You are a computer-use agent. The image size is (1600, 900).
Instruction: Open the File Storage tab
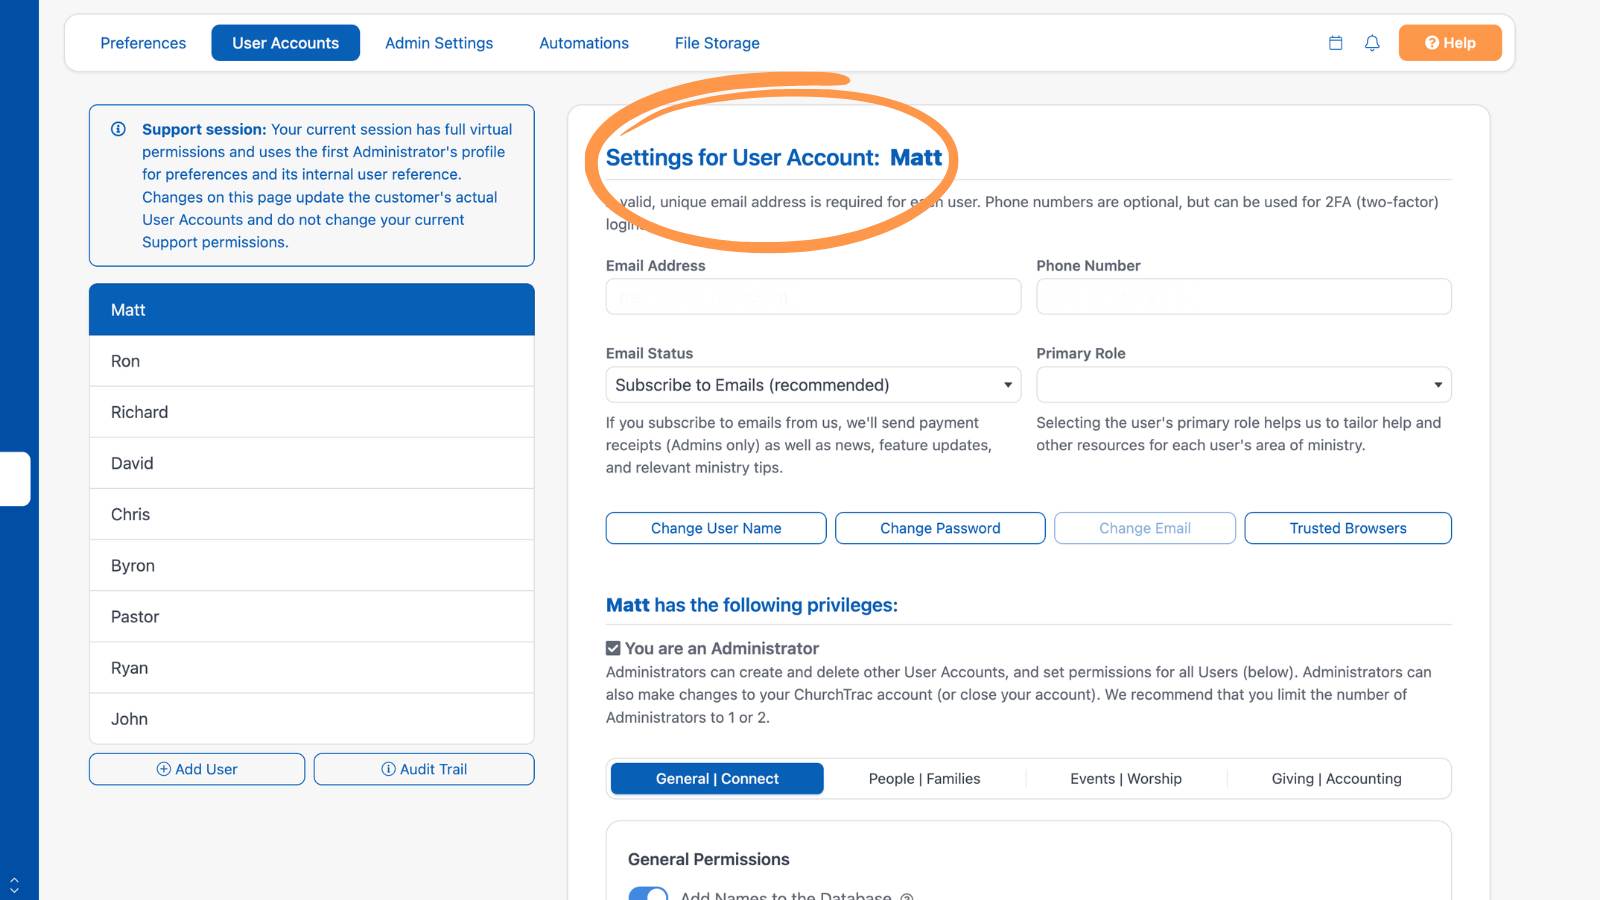[717, 43]
